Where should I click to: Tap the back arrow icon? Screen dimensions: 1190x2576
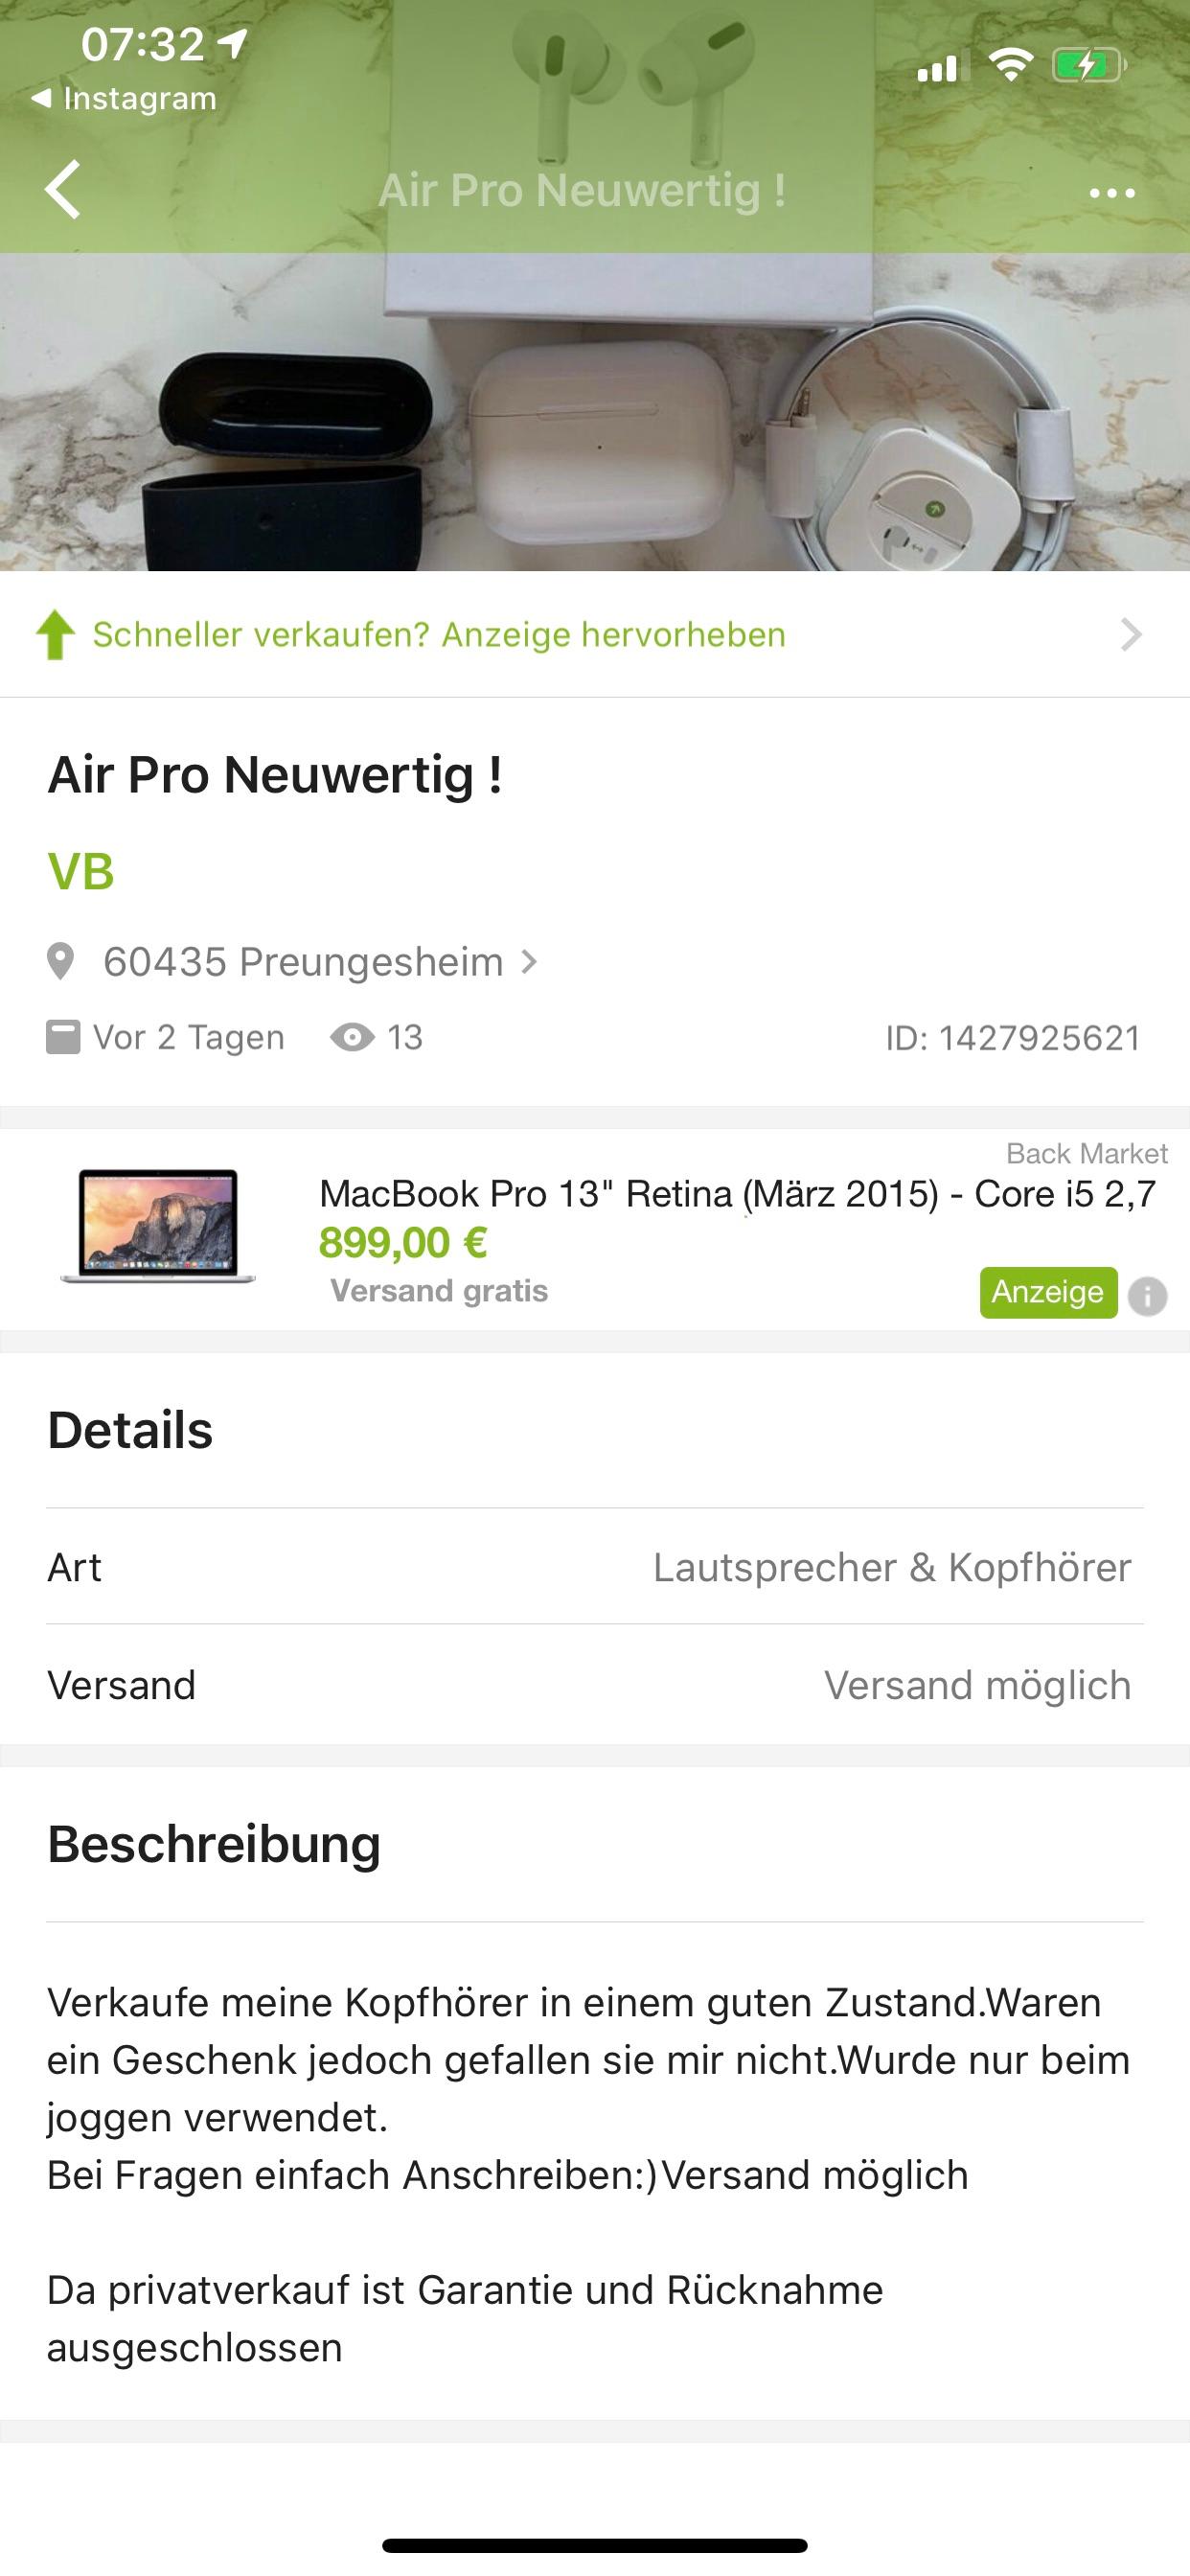point(63,189)
